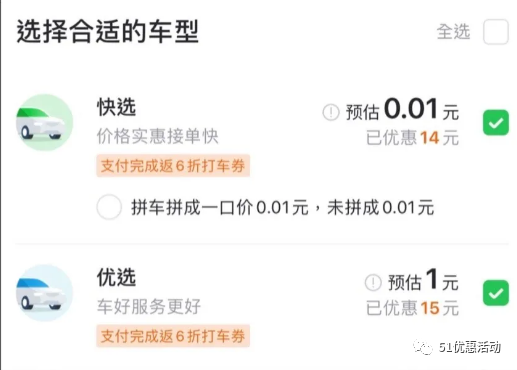Click the 拼车拼成一口价0.01元 text
The height and width of the screenshot is (370, 517).
220,207
